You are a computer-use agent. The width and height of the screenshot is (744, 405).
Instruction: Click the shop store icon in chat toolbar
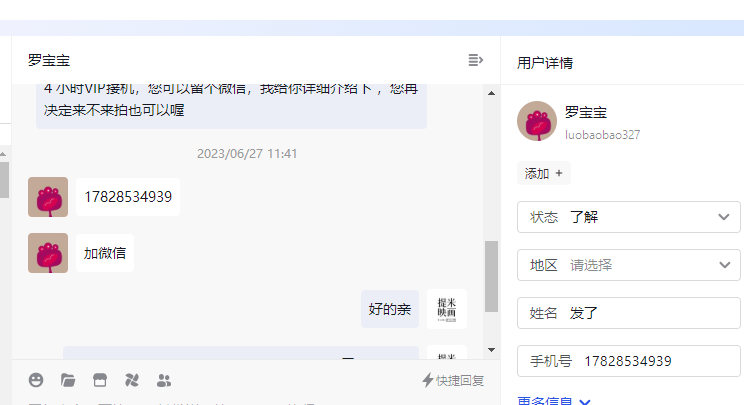point(100,380)
